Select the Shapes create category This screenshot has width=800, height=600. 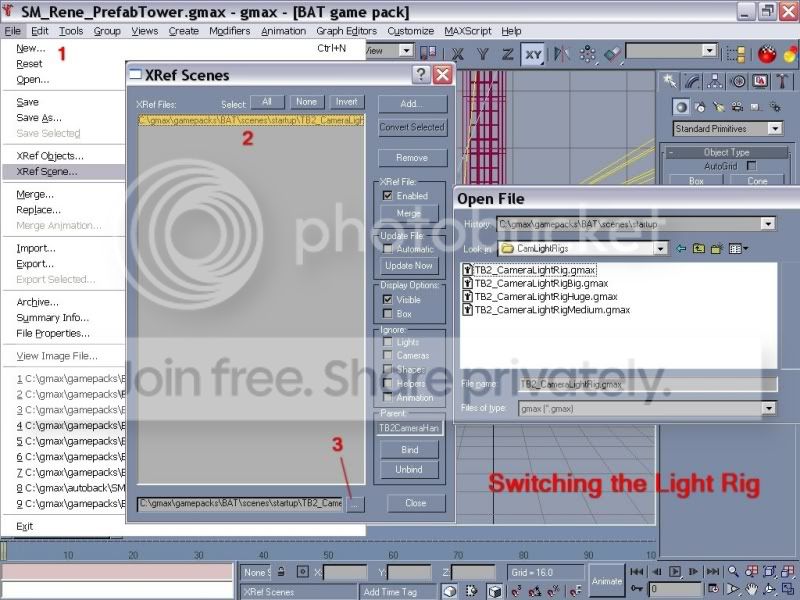tap(700, 107)
